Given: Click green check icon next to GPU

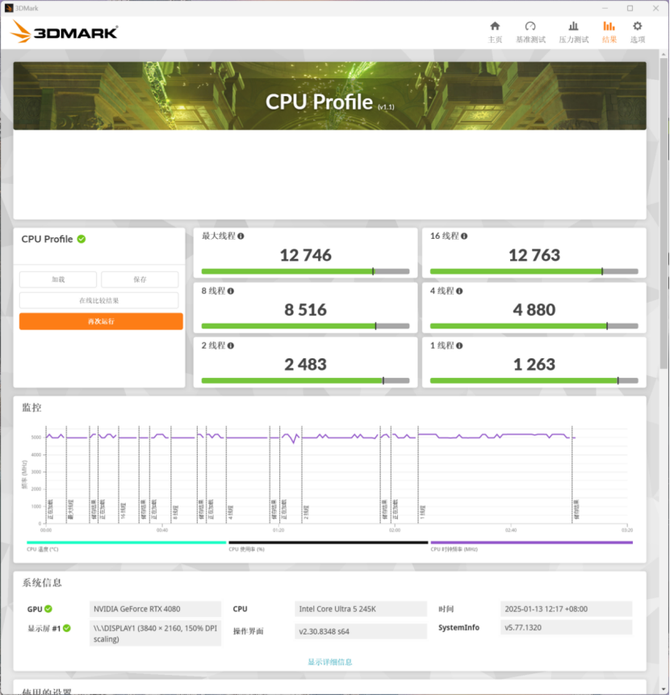Looking at the screenshot, I should [x=48, y=609].
